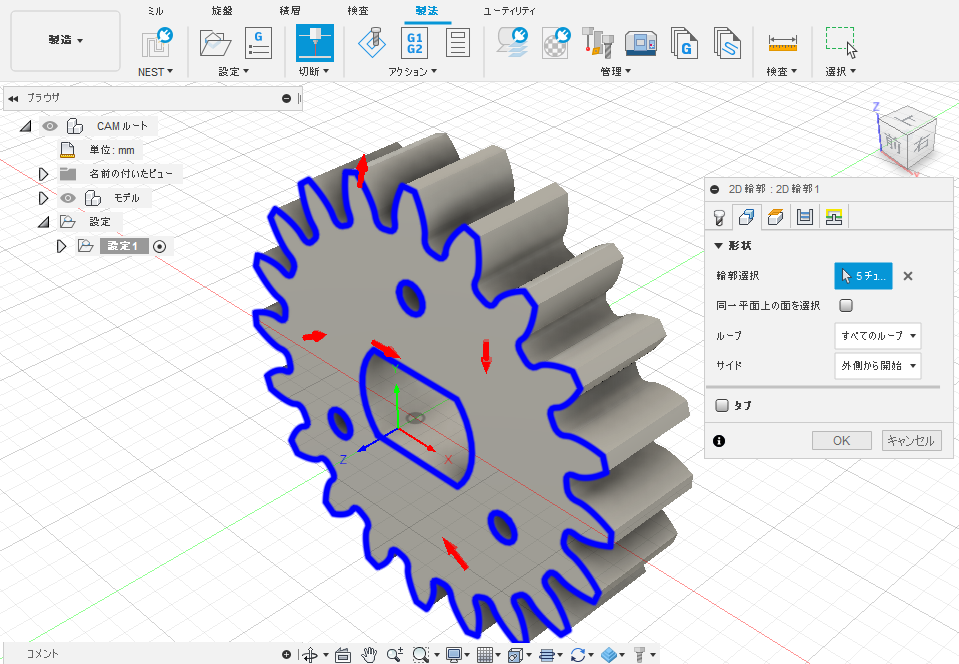
Task: Open the tool tab in 2D輪郭 dialog
Action: point(719,217)
